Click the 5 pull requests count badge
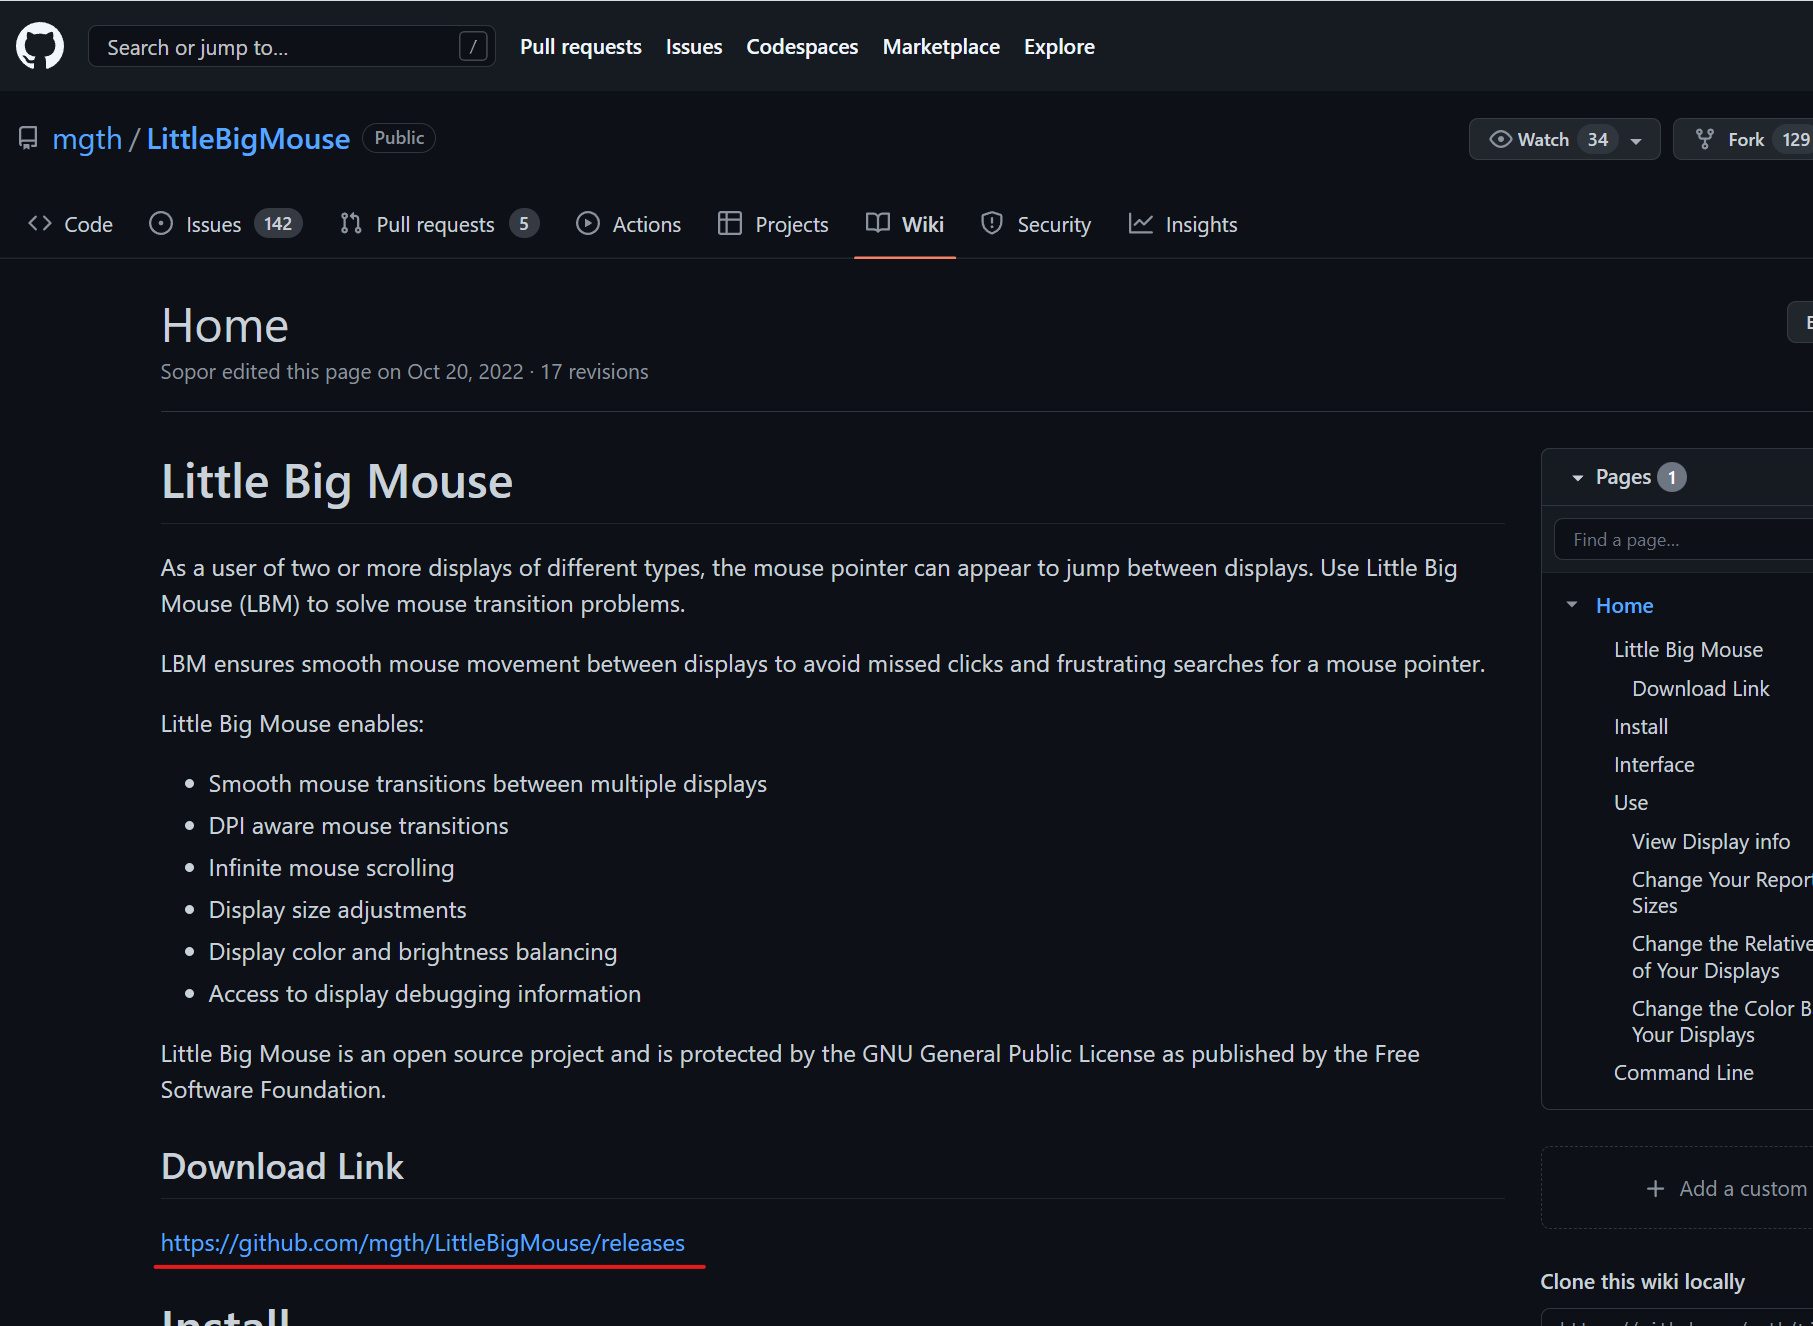The width and height of the screenshot is (1813, 1326). pyautogui.click(x=524, y=224)
